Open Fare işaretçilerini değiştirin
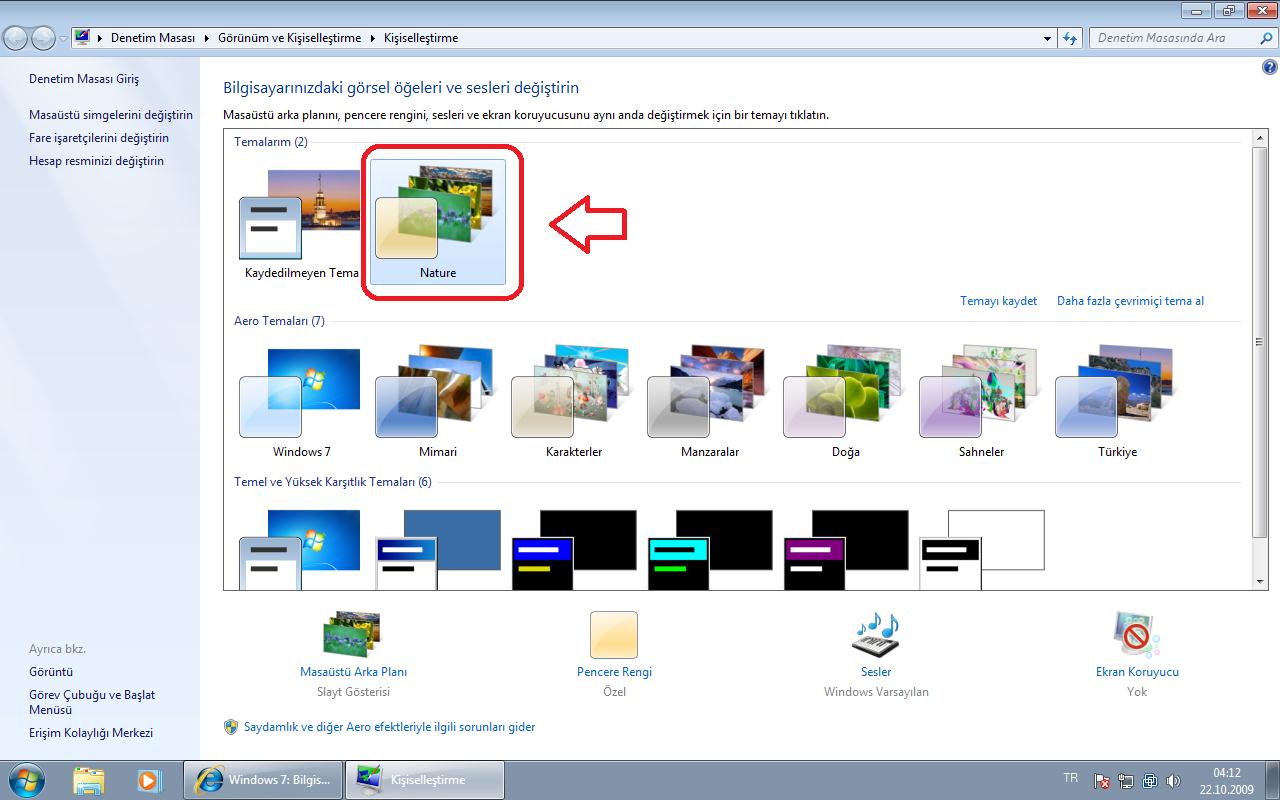This screenshot has width=1280, height=800. 99,138
